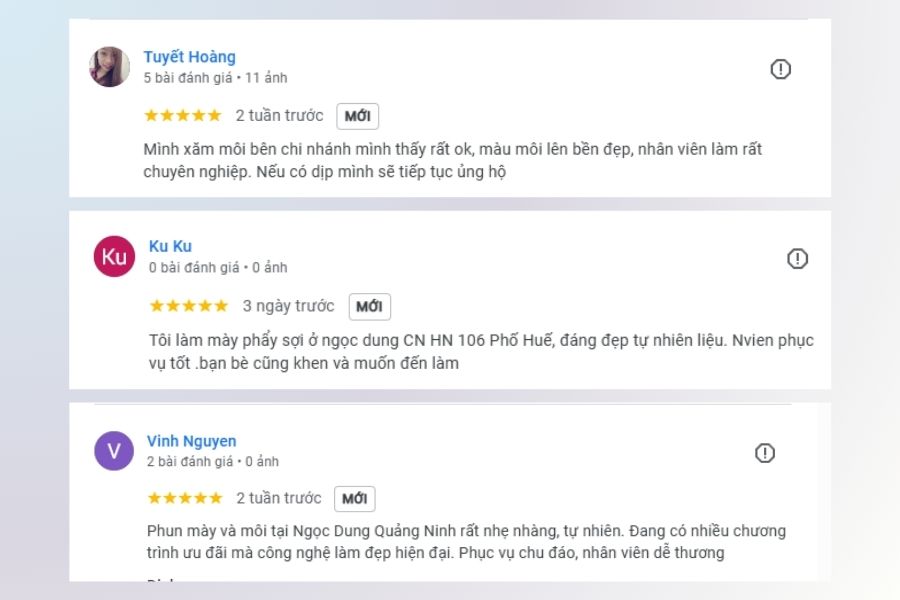Open Vinh Nguyen's reviewer name link
900x600 pixels.
[x=192, y=440]
